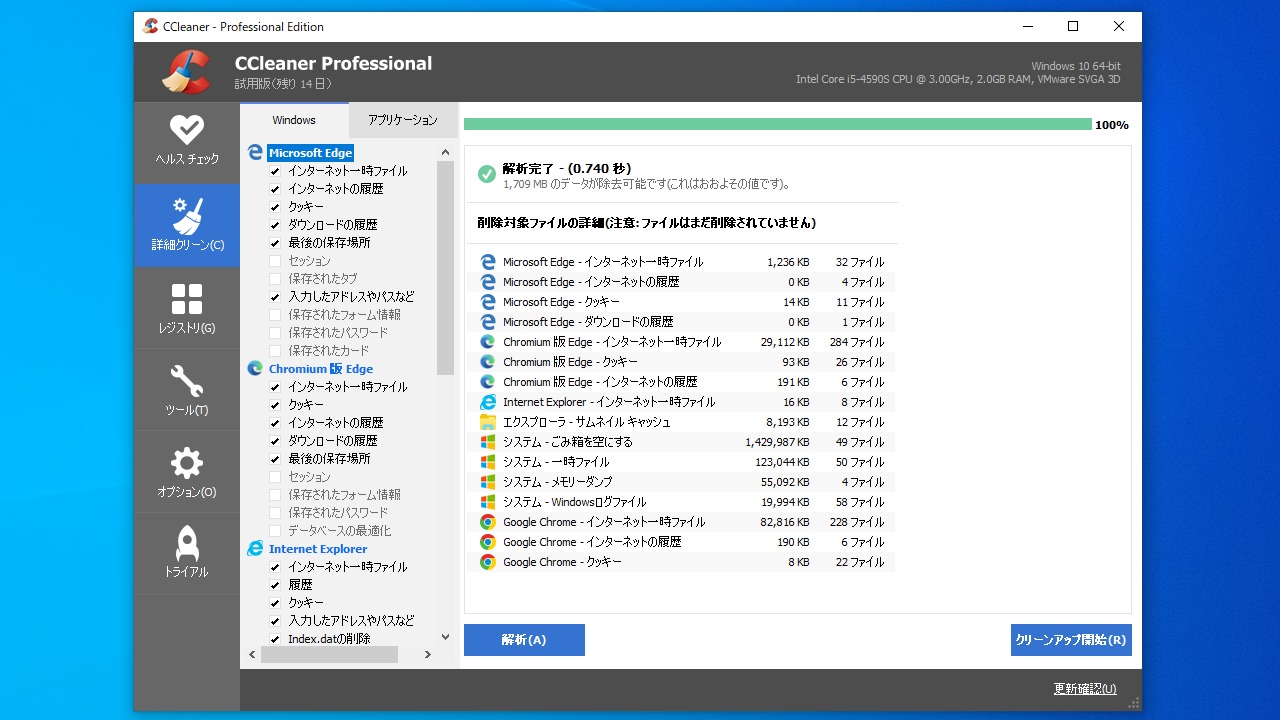Click the tree horizontal scroll right arrow
The image size is (1280, 720).
tap(428, 655)
